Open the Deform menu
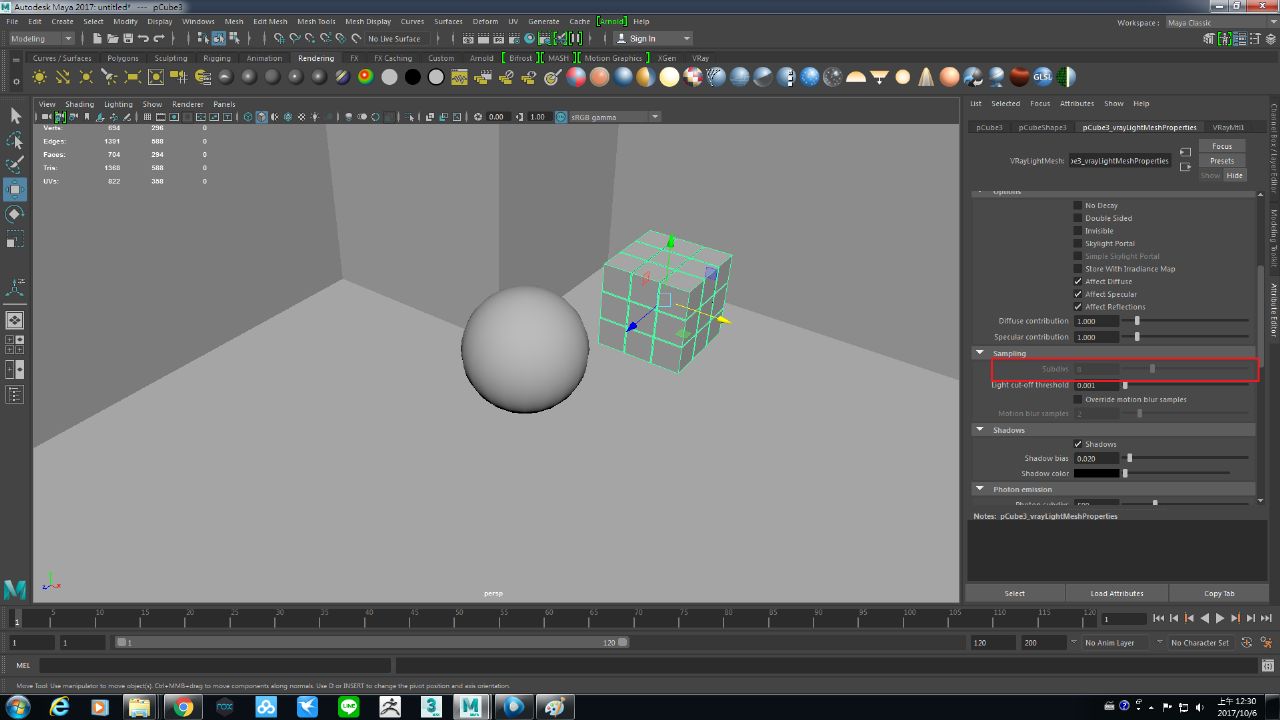This screenshot has height=720, width=1280. point(485,21)
